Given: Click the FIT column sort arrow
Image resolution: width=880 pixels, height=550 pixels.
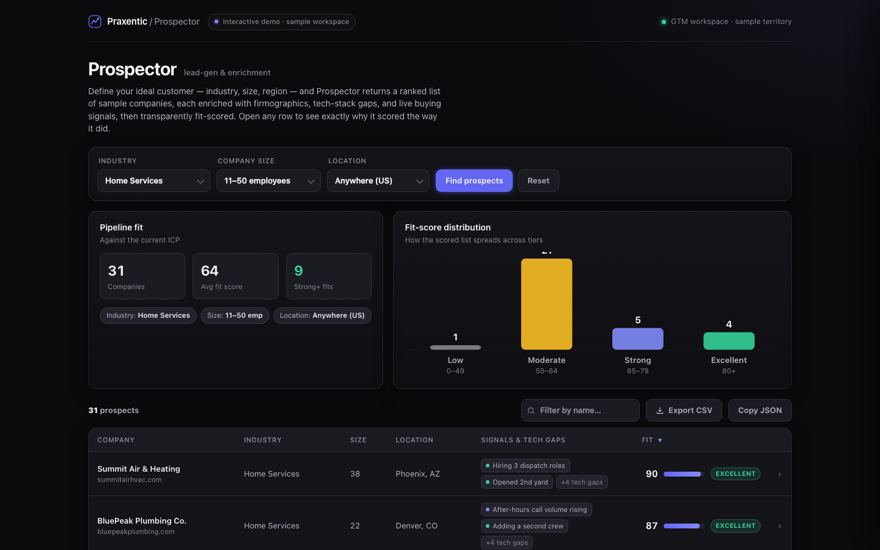Looking at the screenshot, I should coord(659,441).
